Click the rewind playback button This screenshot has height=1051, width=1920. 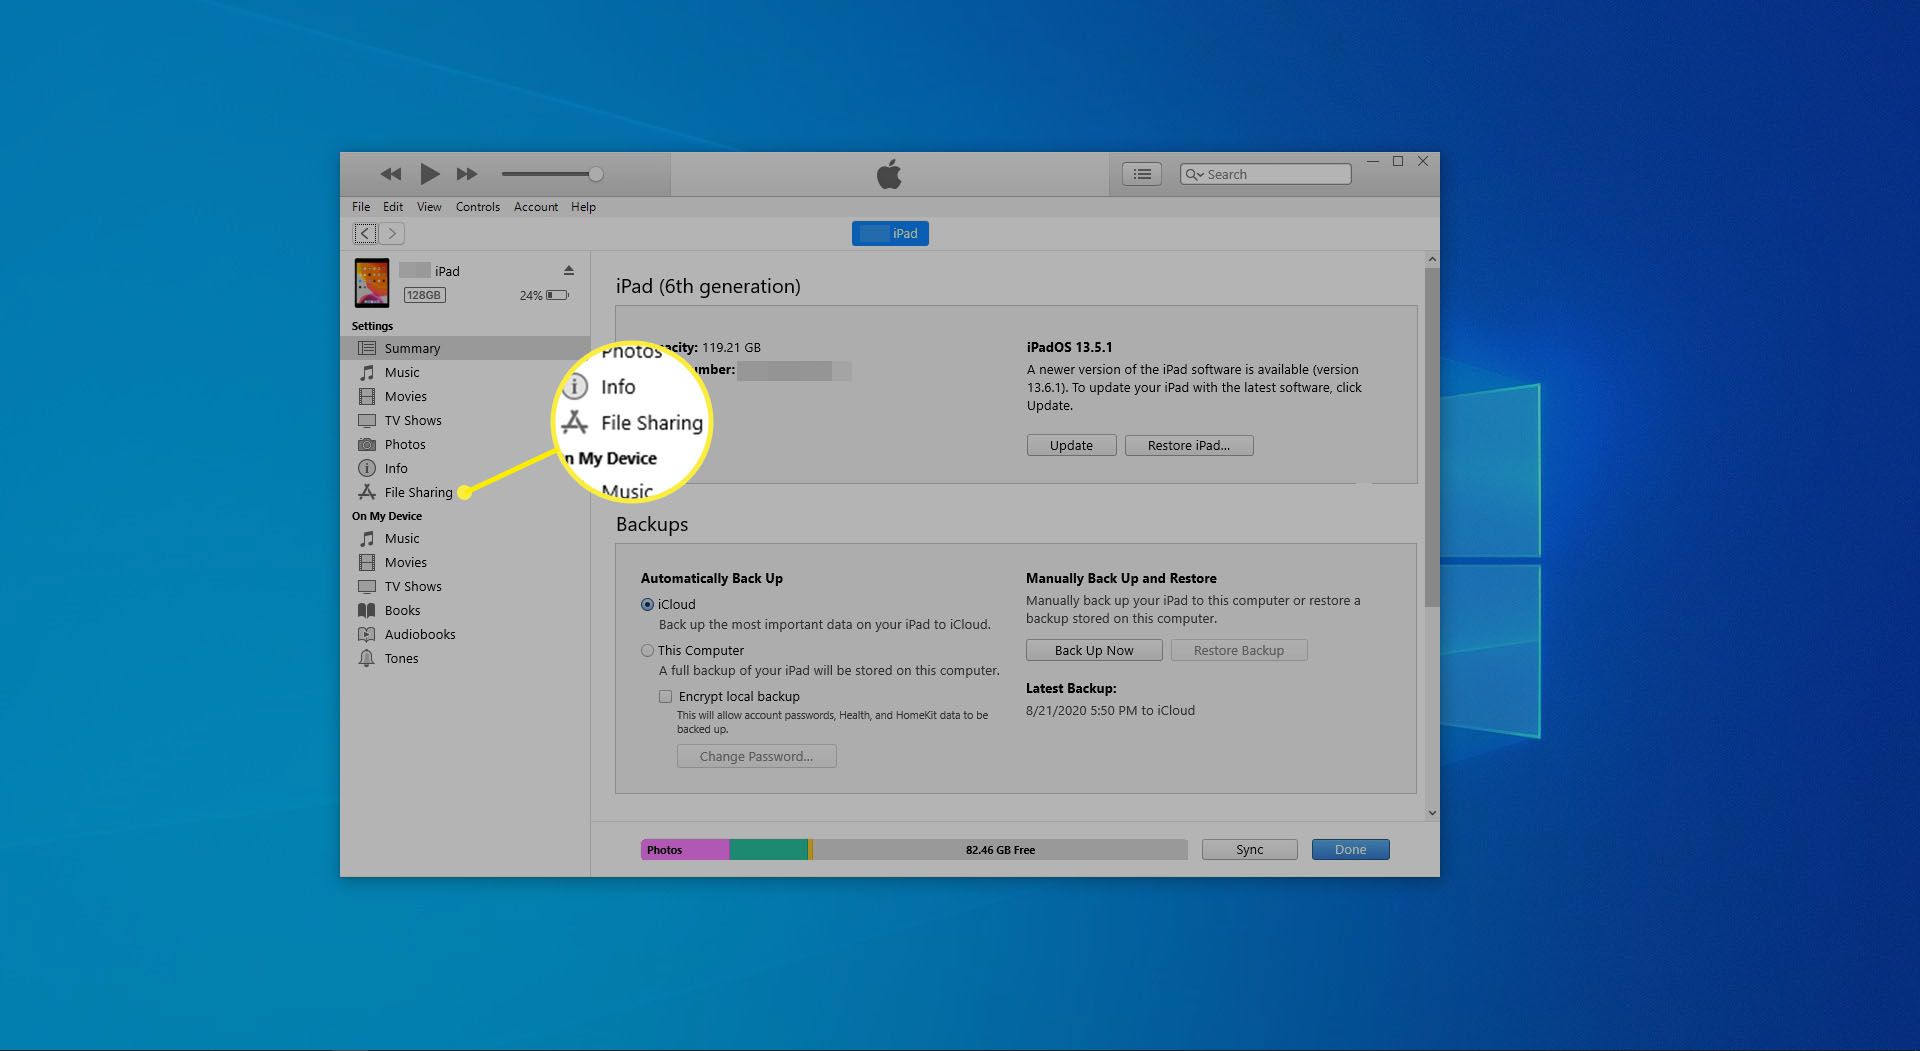pos(390,174)
